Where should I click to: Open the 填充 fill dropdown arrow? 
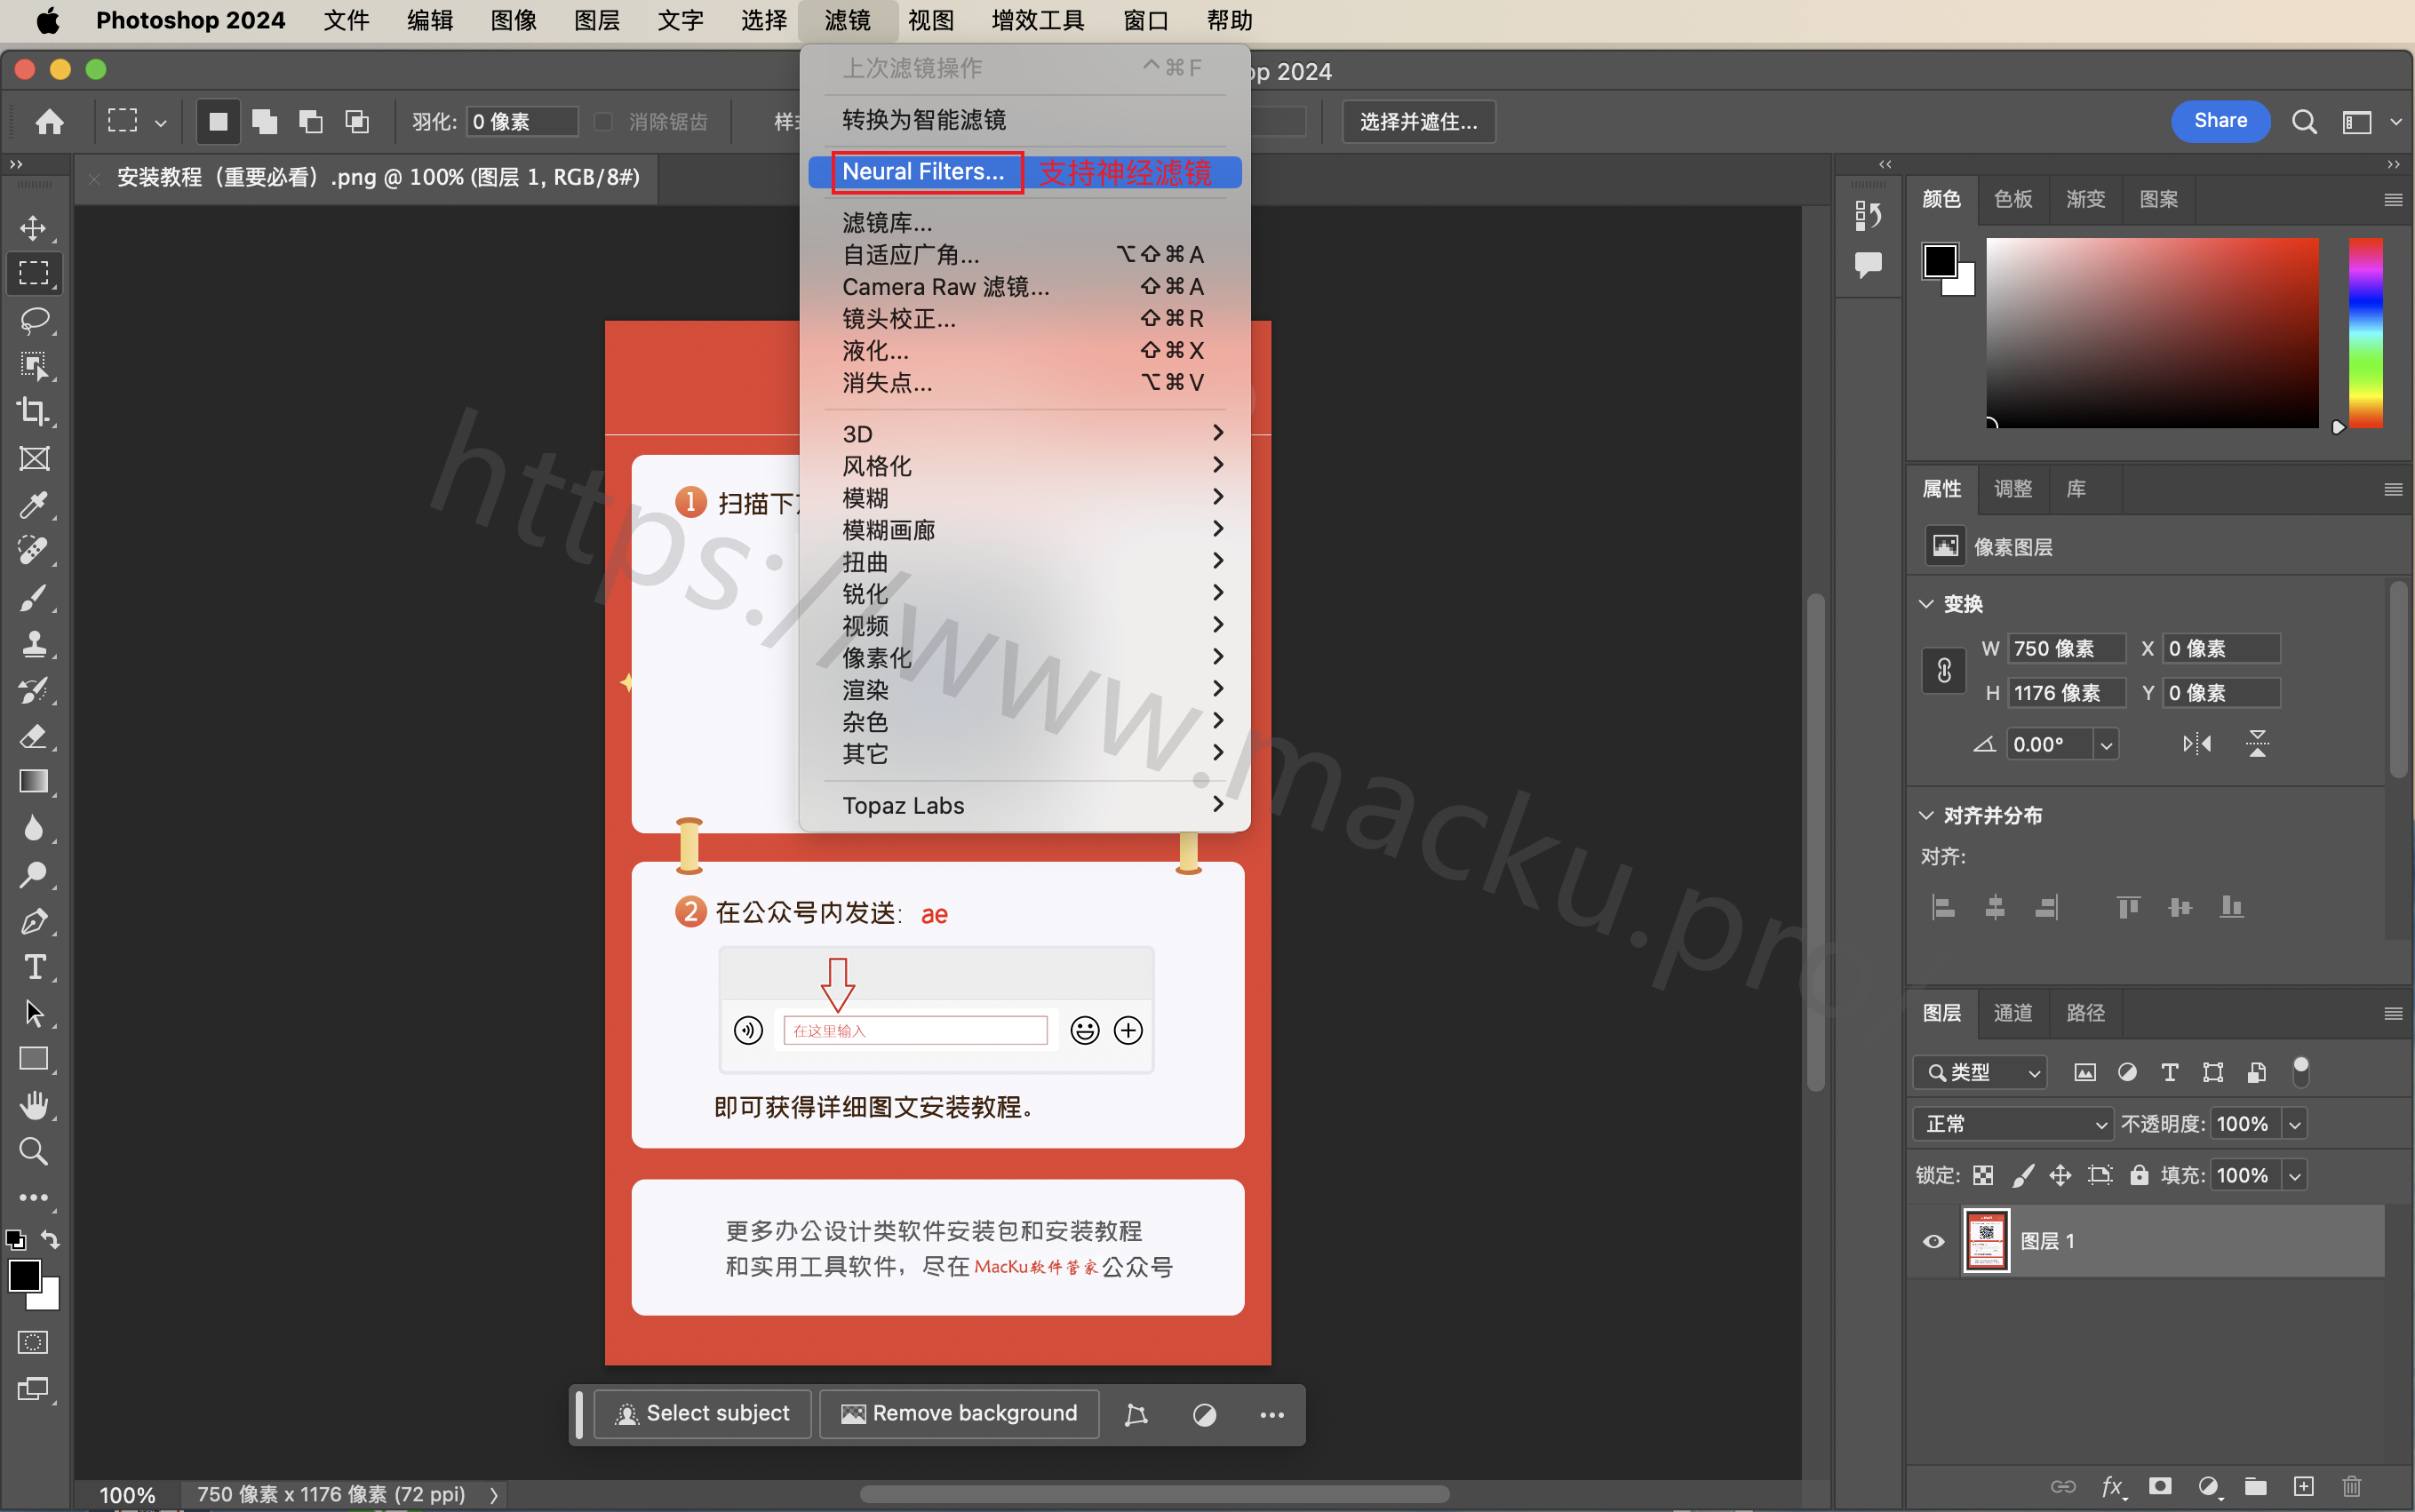point(2295,1176)
